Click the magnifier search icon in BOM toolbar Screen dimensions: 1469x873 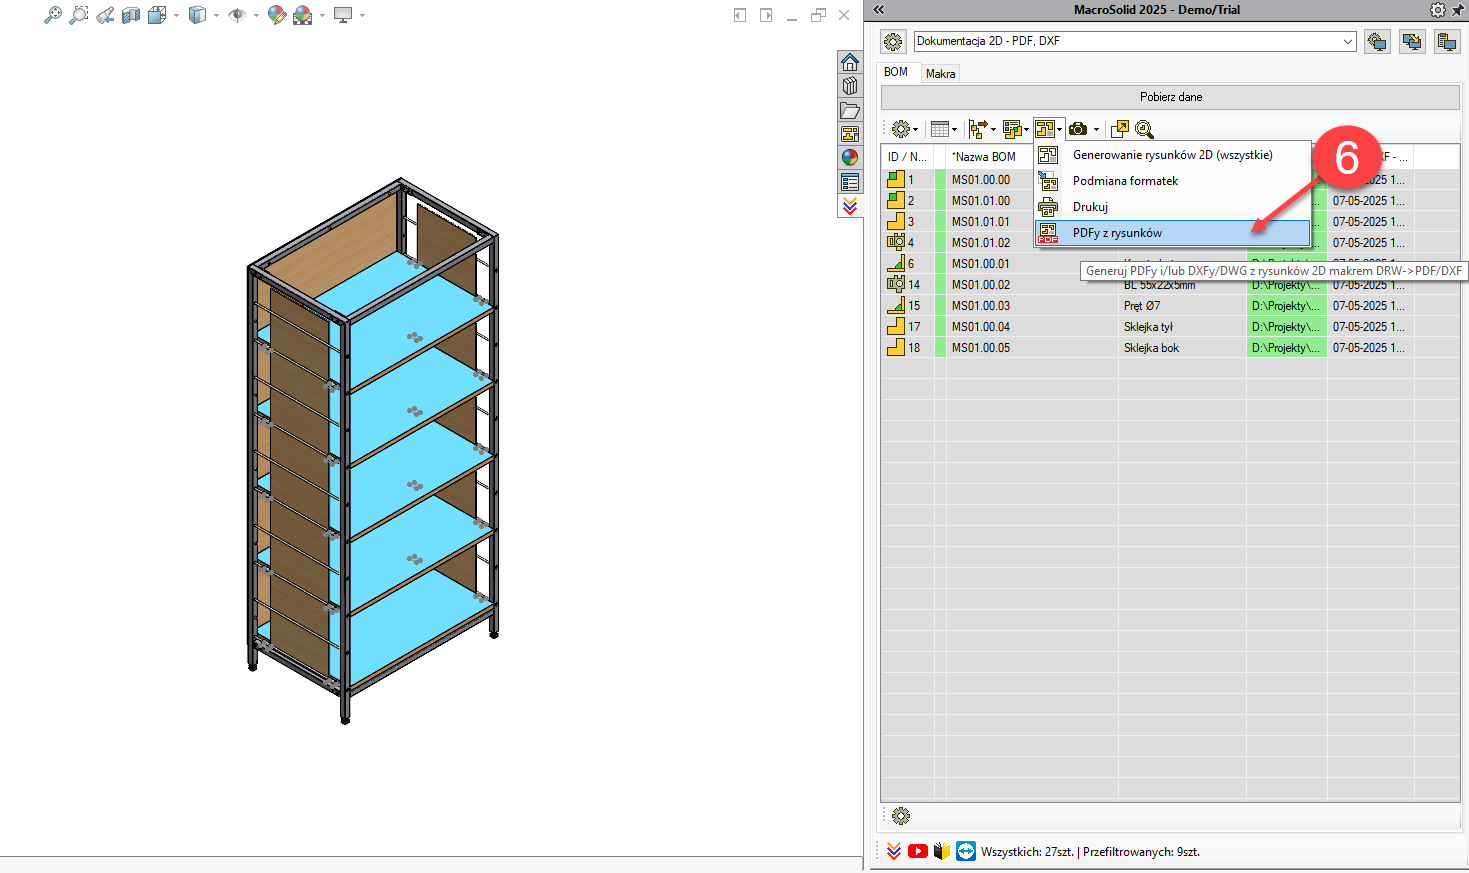pyautogui.click(x=1145, y=129)
